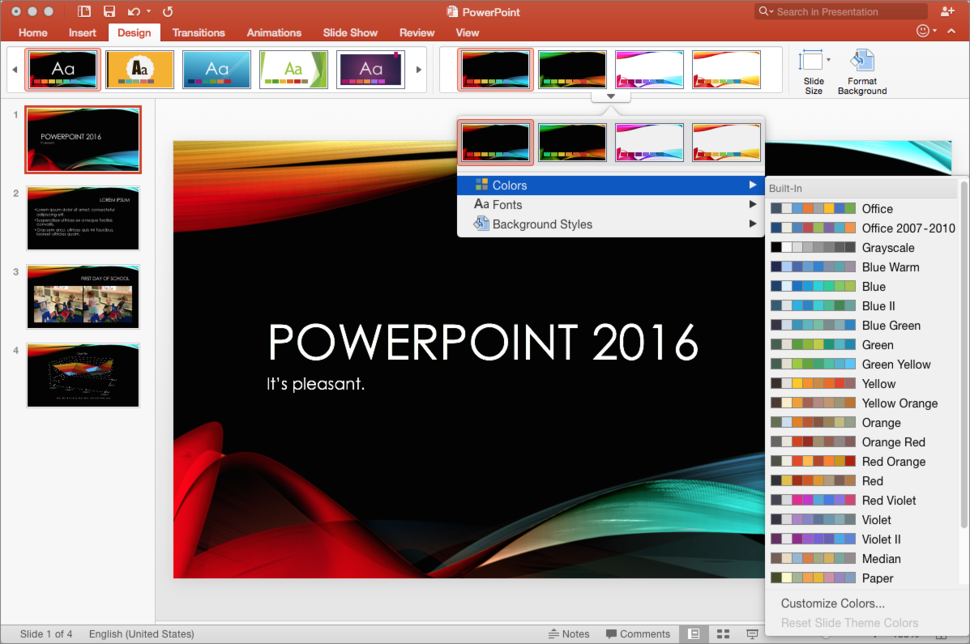Screen dimensions: 970x644
Task: Click Customize Colors option
Action: [833, 603]
